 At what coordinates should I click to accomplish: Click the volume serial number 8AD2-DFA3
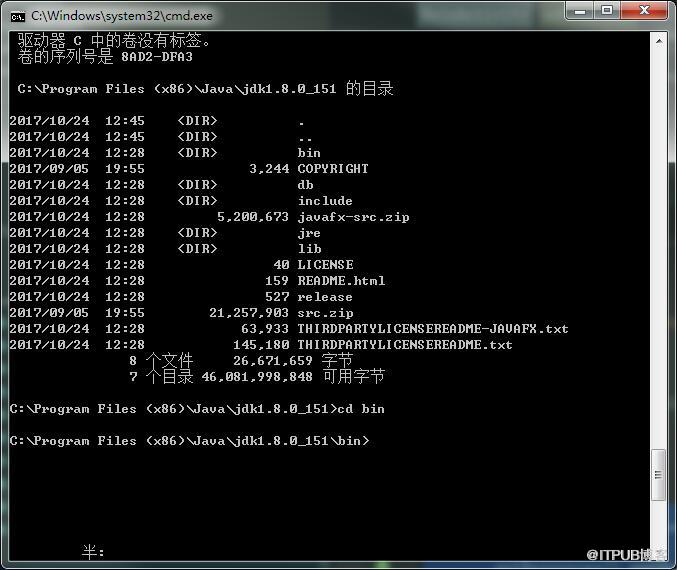tap(157, 57)
